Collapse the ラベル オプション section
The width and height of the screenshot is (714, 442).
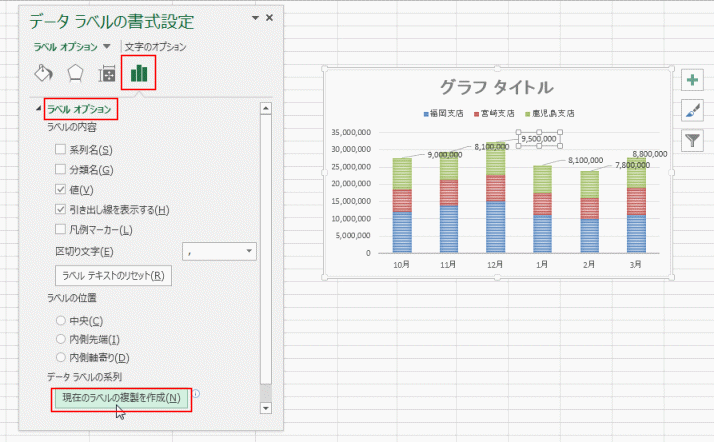(39, 108)
